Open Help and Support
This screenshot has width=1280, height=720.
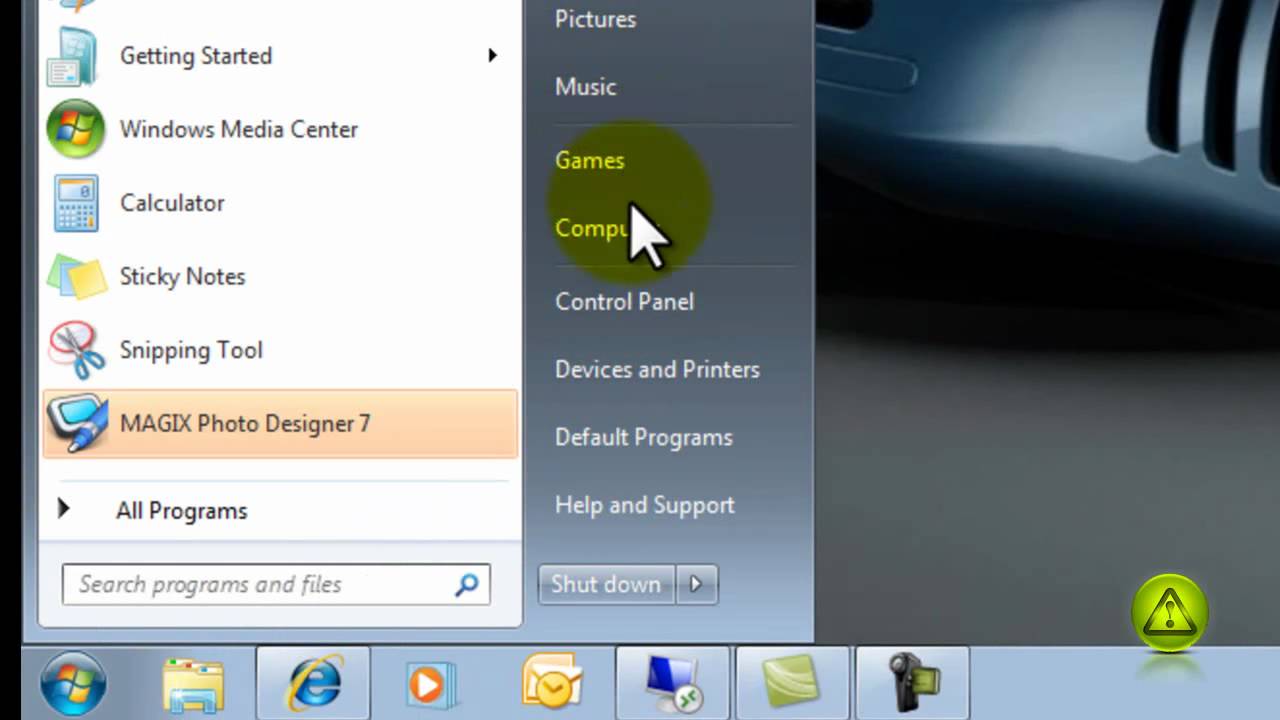point(644,506)
